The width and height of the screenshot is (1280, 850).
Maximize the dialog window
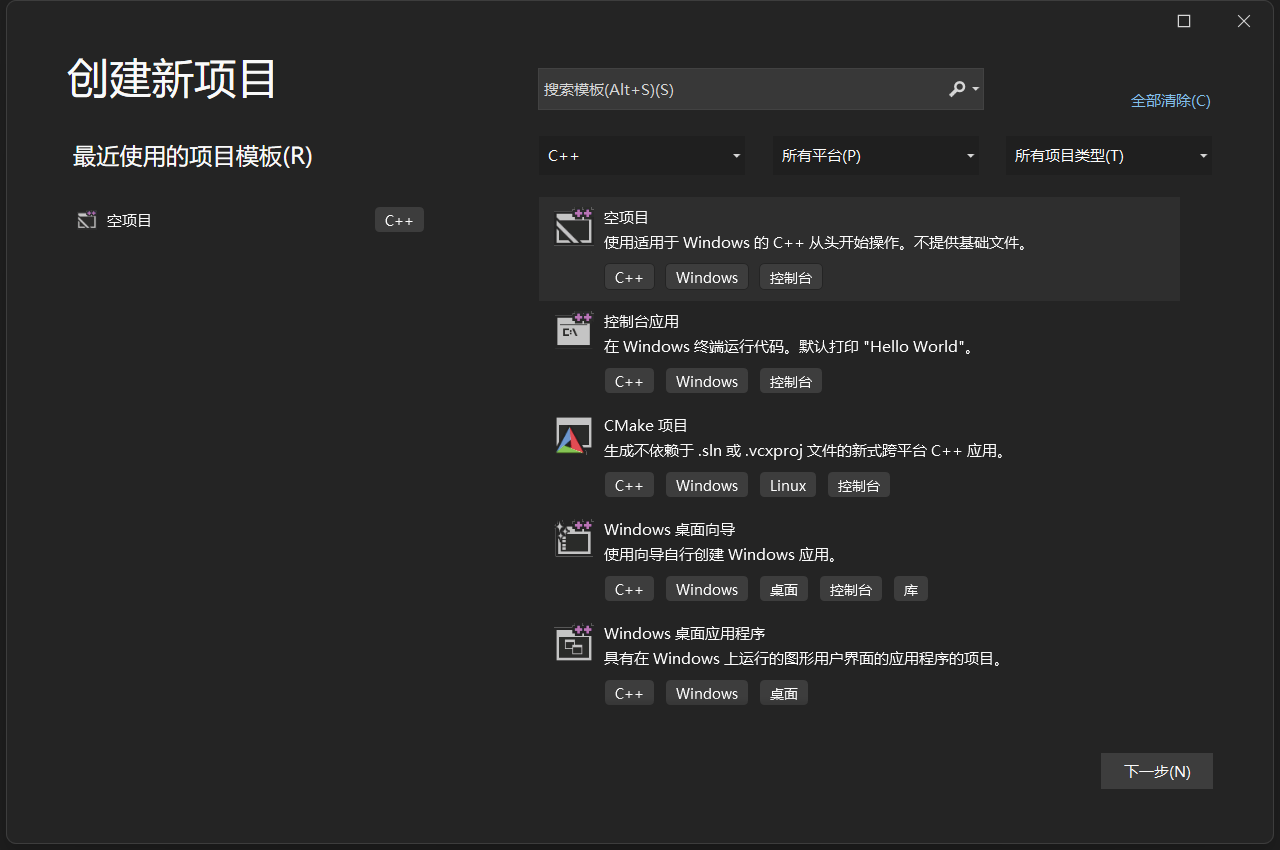point(1184,21)
